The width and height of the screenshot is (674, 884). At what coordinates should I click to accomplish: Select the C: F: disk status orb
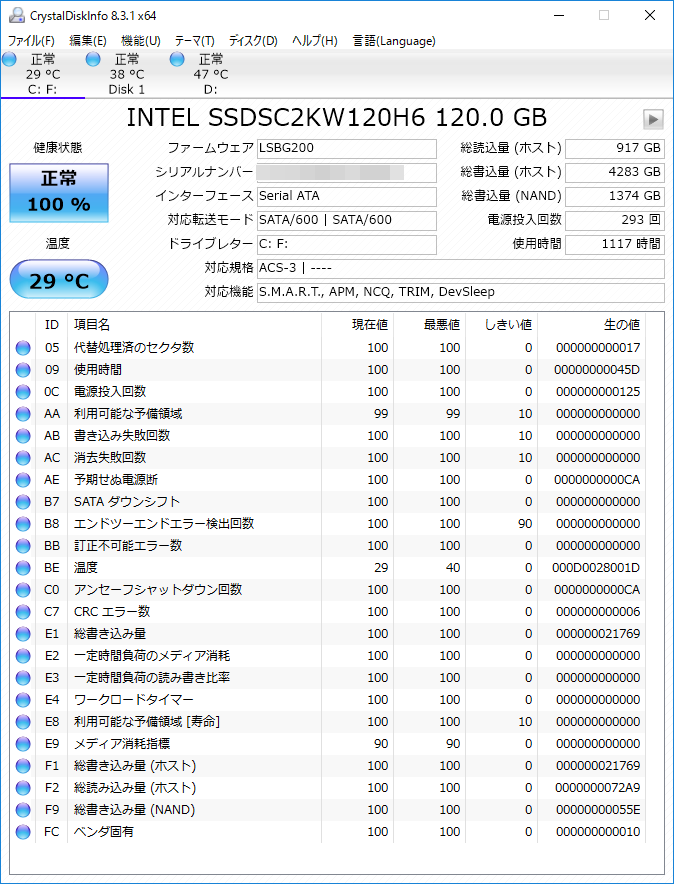click(10, 60)
